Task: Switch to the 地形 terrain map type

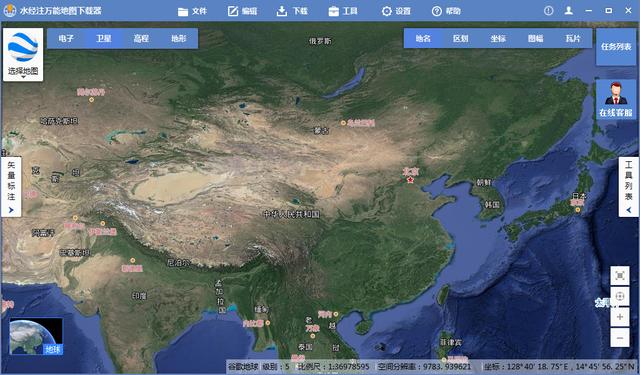Action: coord(179,38)
